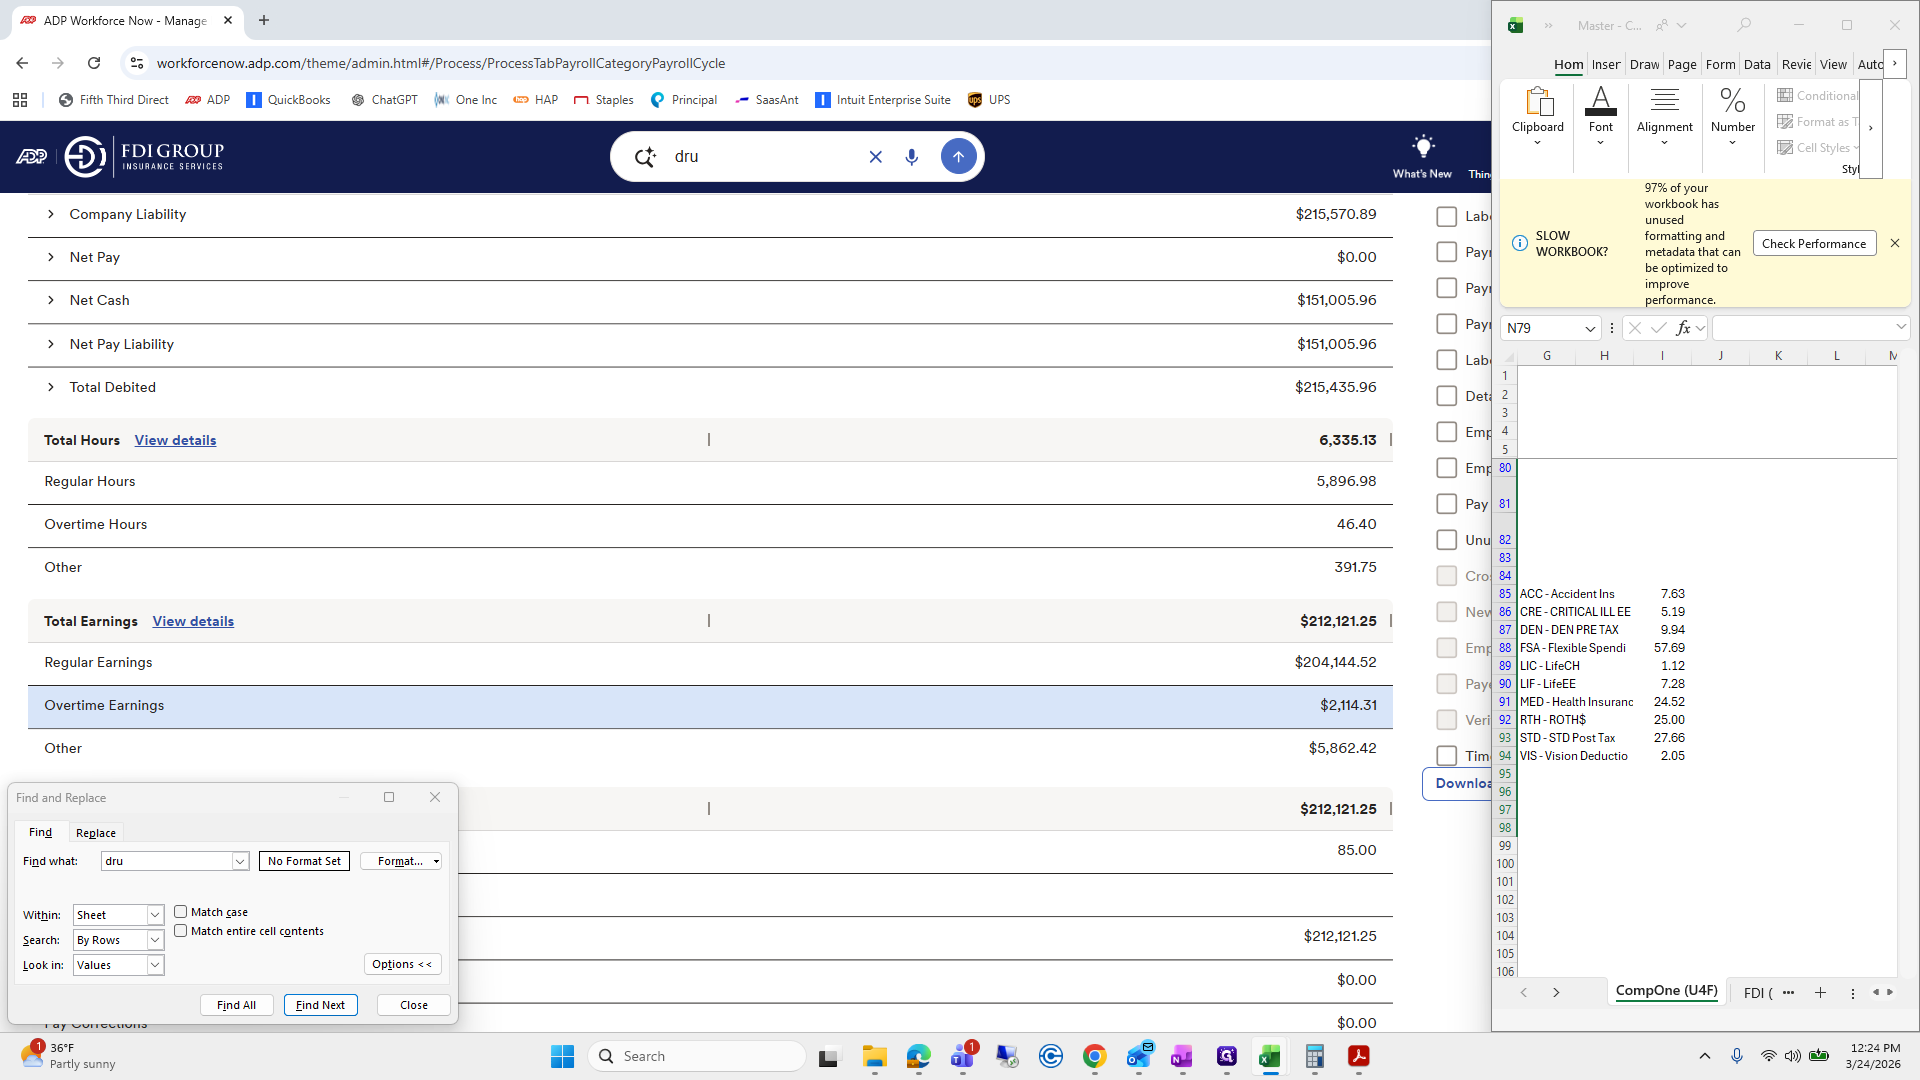The height and width of the screenshot is (1080, 1920).
Task: Click the Excel insert function fx icon
Action: coord(1683,328)
